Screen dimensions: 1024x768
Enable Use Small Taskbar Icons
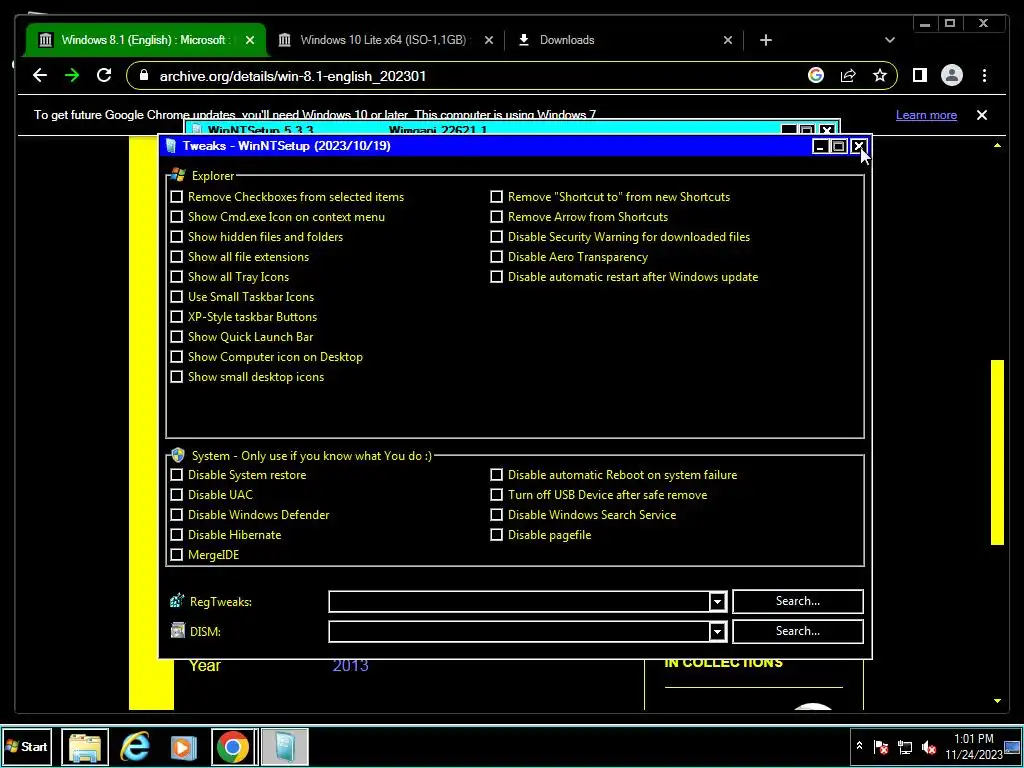point(176,296)
